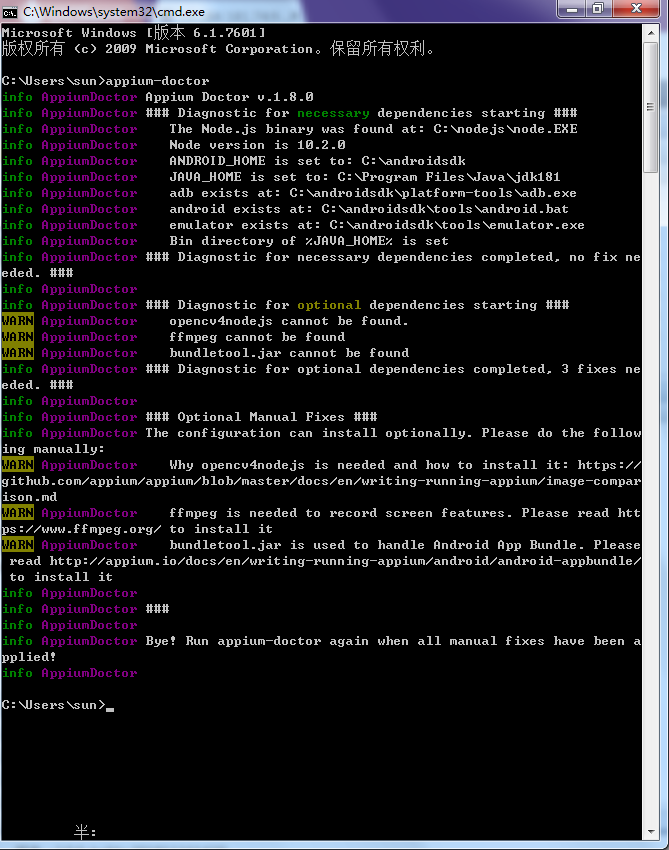Click the ffmpeg cannot be found warning
The image size is (669, 850).
tap(257, 337)
